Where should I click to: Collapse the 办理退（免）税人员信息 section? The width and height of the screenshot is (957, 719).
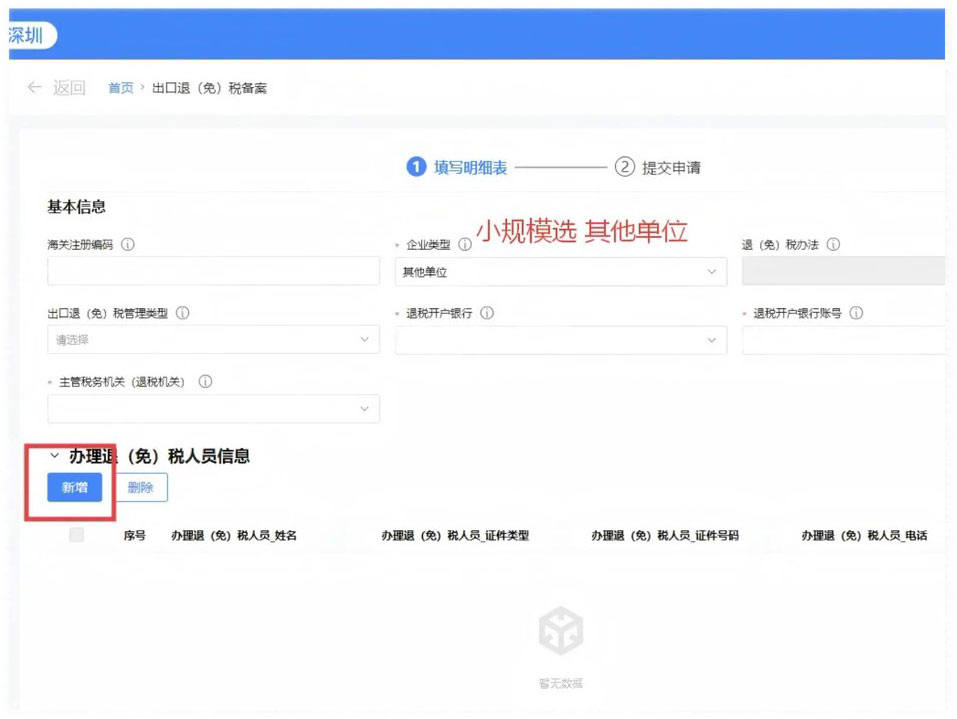point(54,456)
